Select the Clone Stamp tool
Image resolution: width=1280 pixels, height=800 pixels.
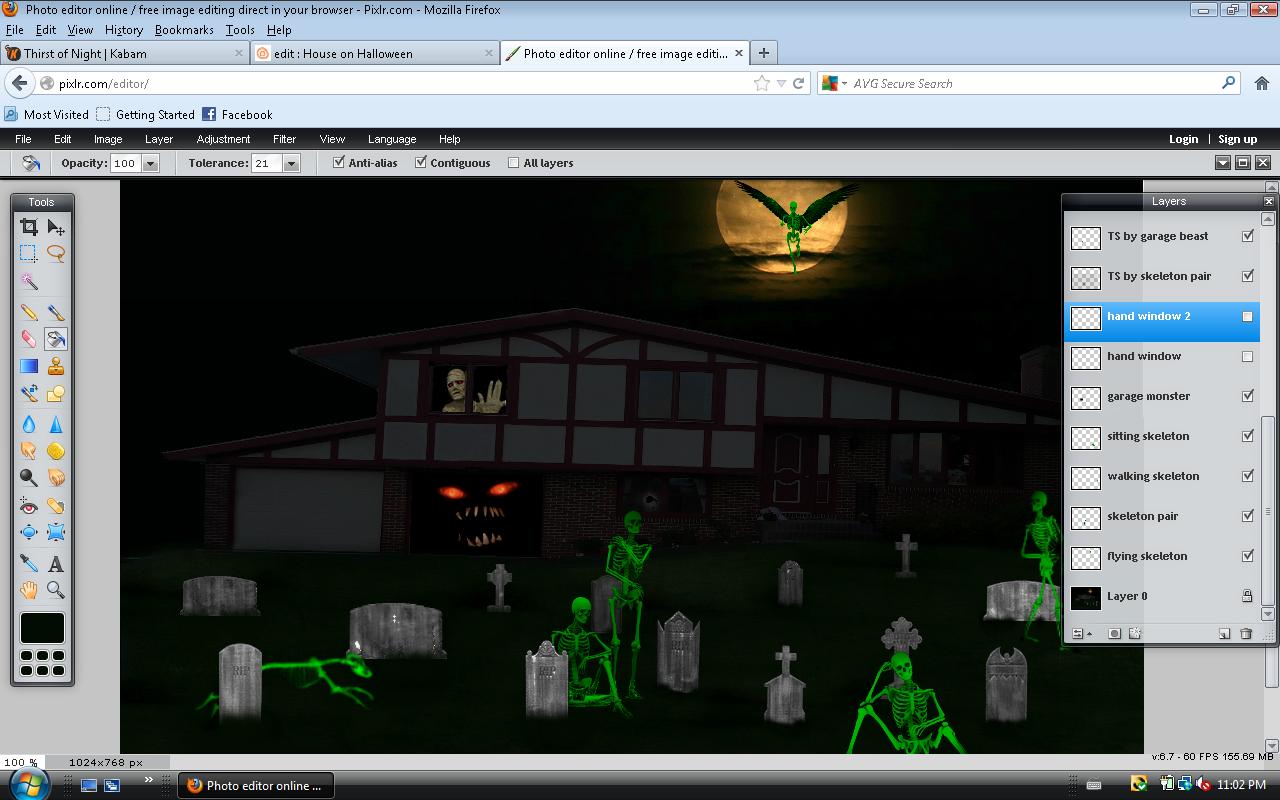[x=56, y=367]
